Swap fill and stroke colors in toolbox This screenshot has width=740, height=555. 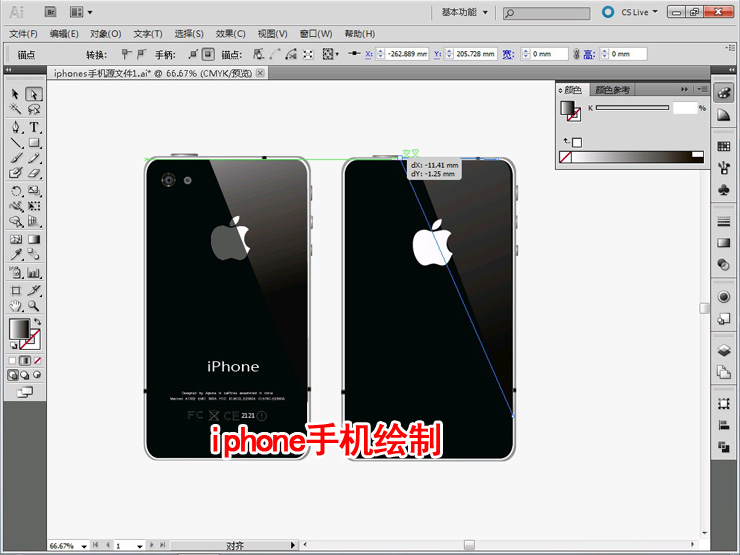coord(37,322)
